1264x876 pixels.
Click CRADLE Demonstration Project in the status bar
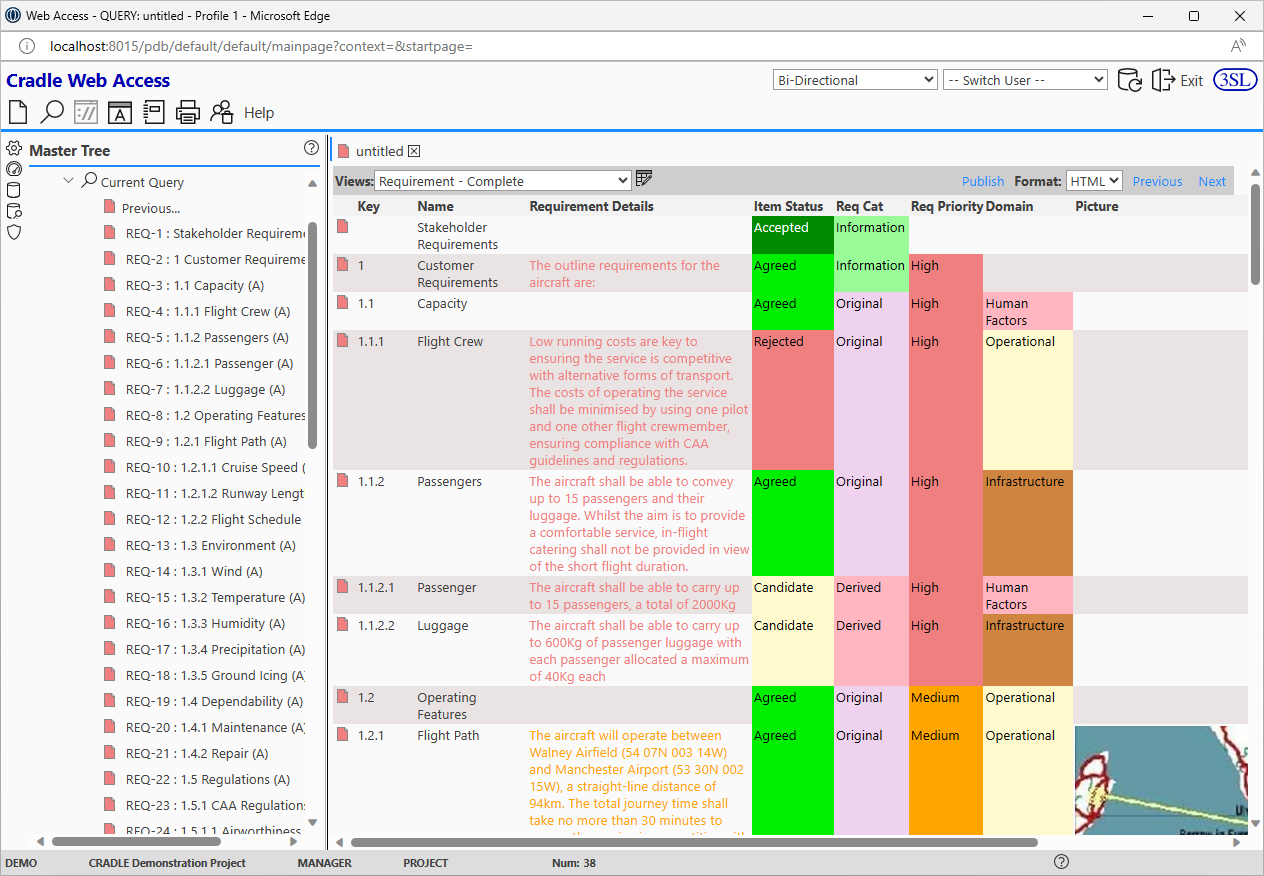pyautogui.click(x=167, y=863)
